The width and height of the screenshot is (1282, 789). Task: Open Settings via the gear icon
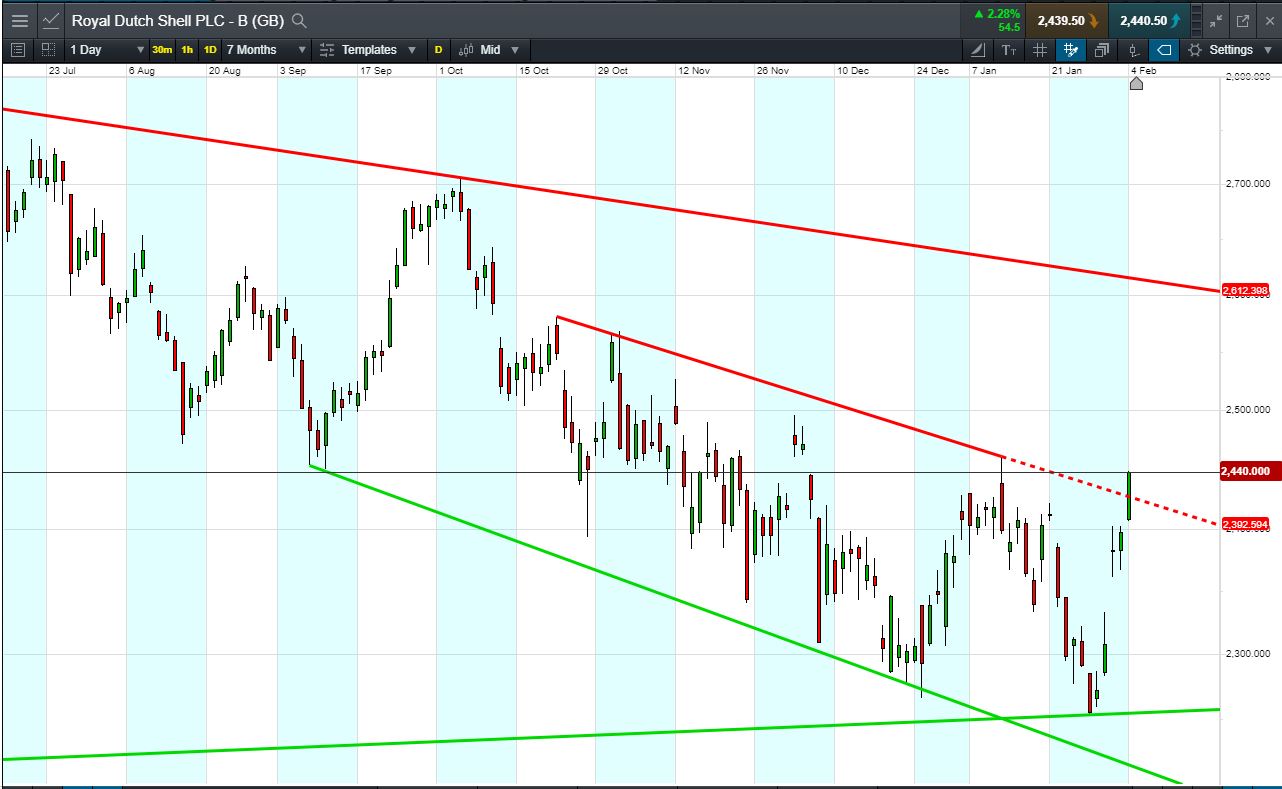coord(1194,50)
